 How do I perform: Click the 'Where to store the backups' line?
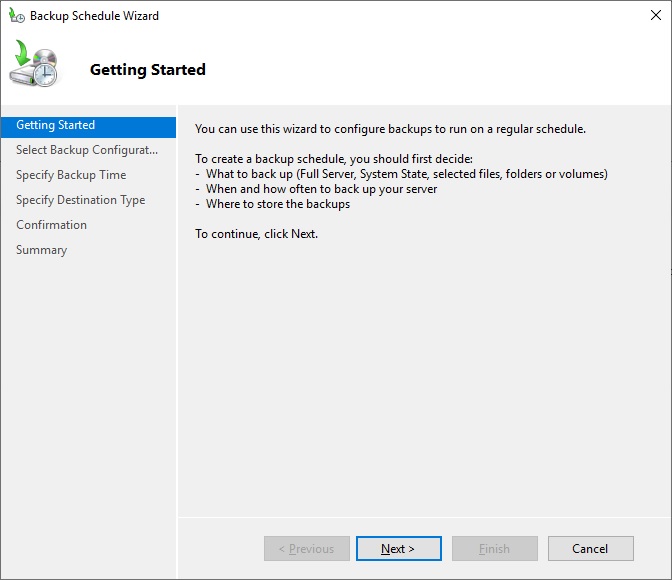tap(273, 204)
